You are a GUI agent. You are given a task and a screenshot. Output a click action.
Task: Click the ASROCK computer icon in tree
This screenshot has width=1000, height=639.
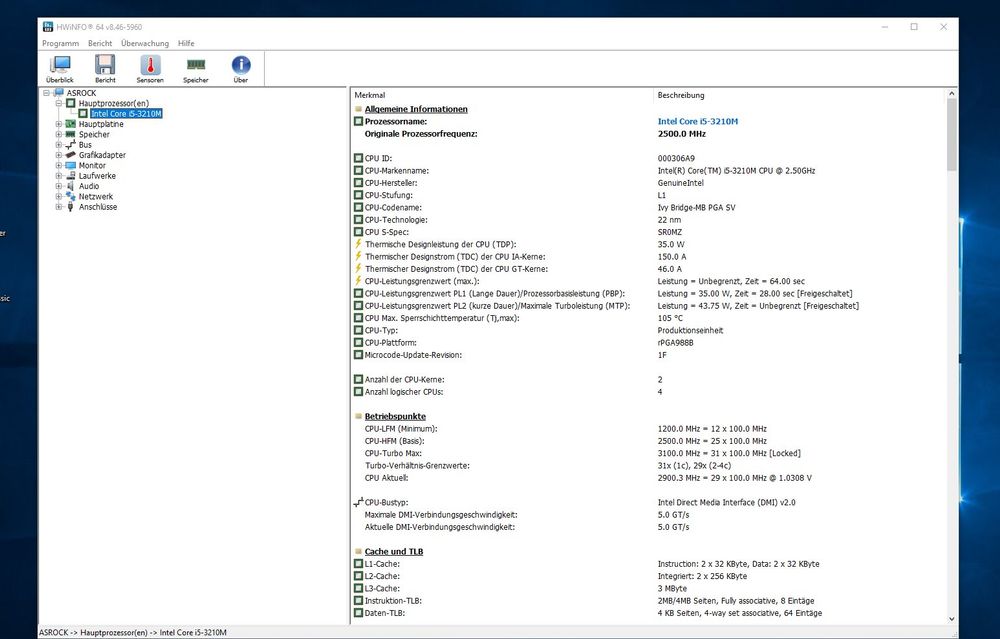click(59, 93)
